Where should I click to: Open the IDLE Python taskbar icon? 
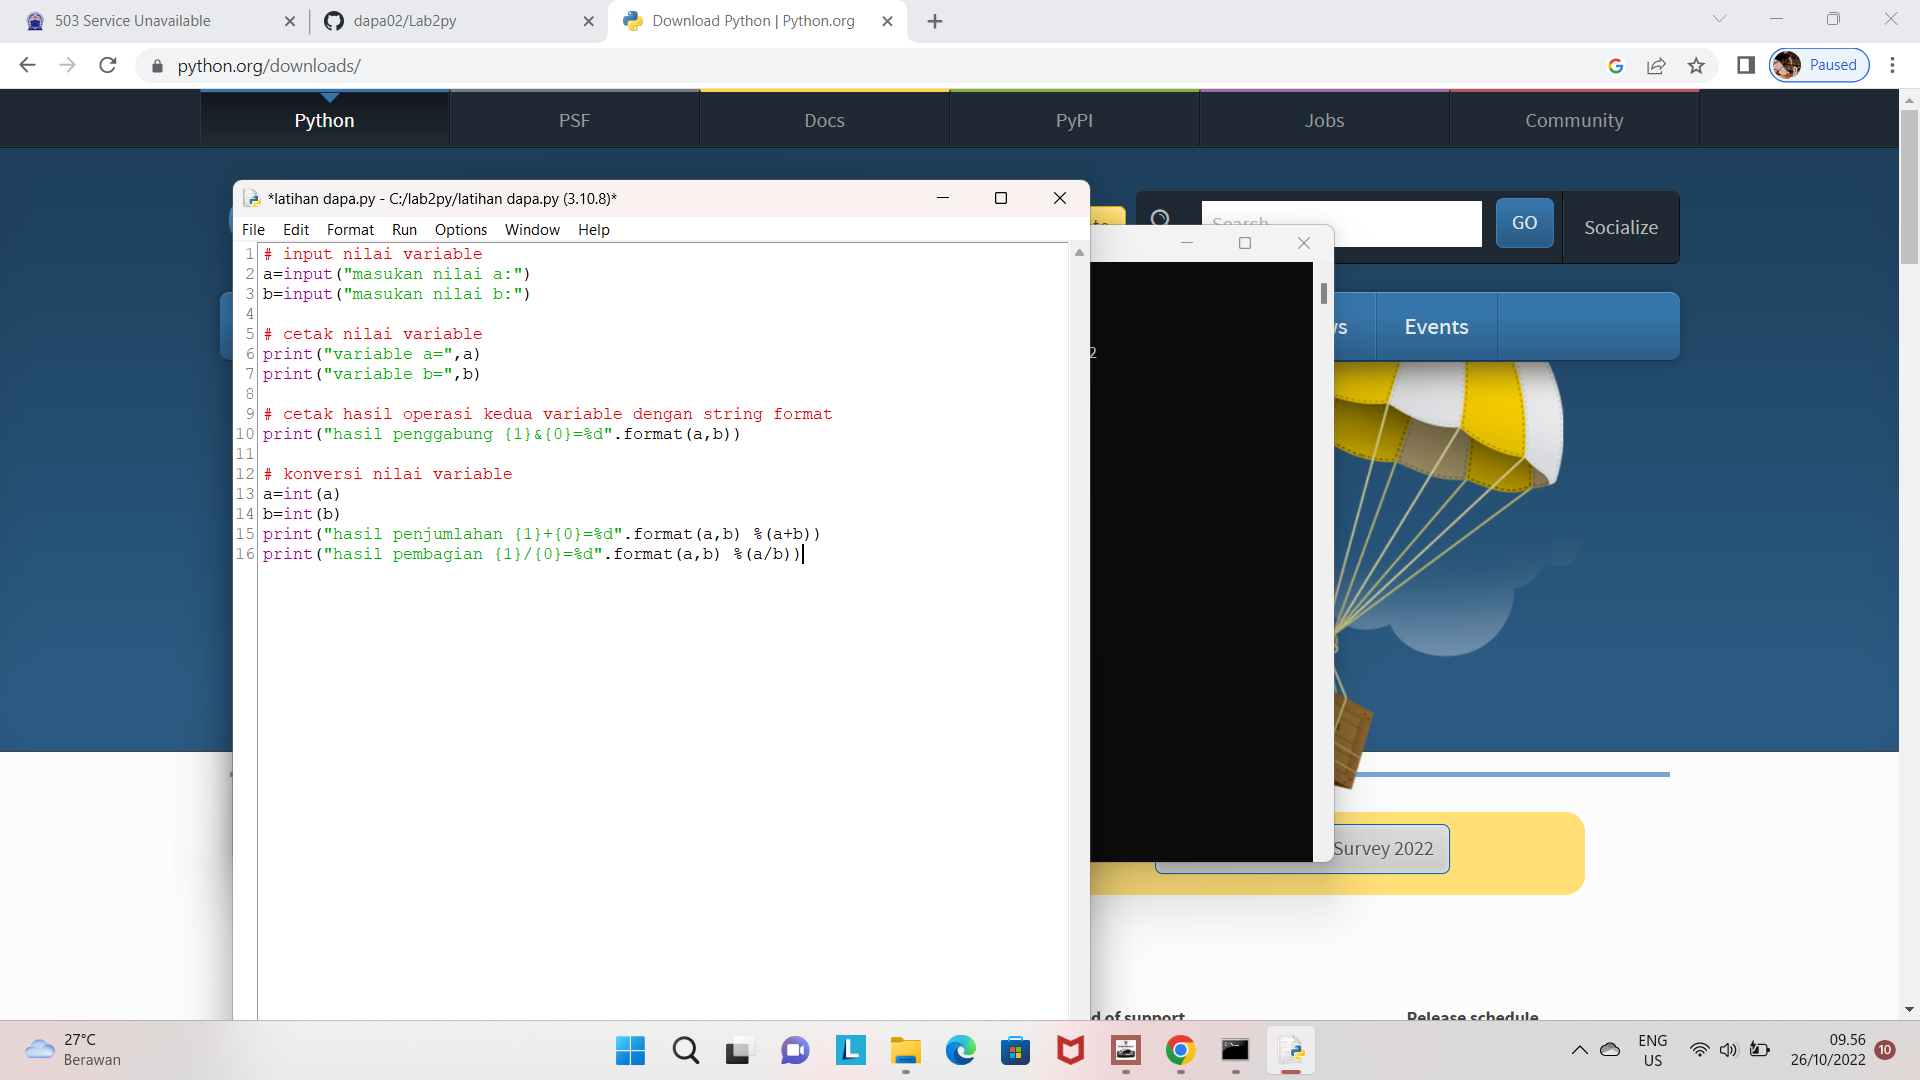[1291, 1050]
